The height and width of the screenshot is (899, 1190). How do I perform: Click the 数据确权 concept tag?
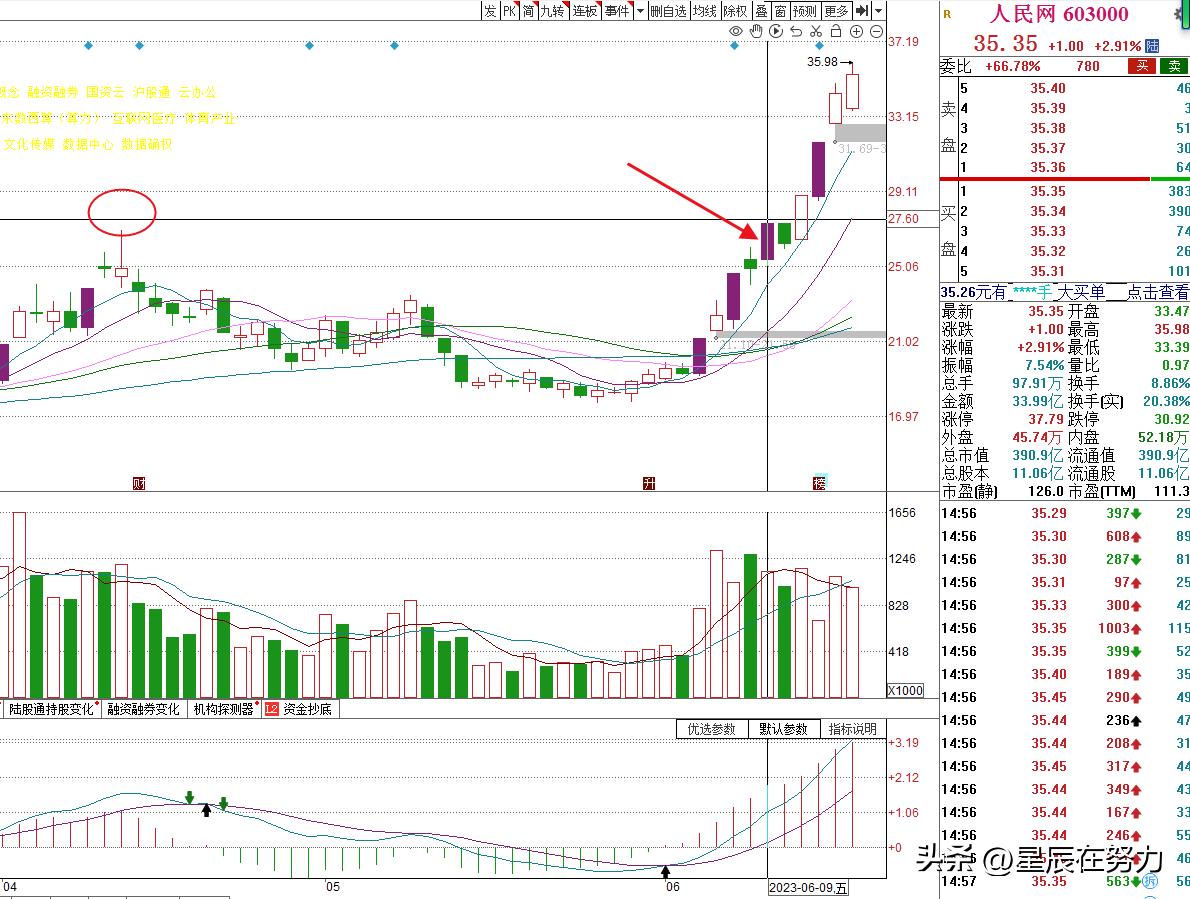[x=147, y=144]
